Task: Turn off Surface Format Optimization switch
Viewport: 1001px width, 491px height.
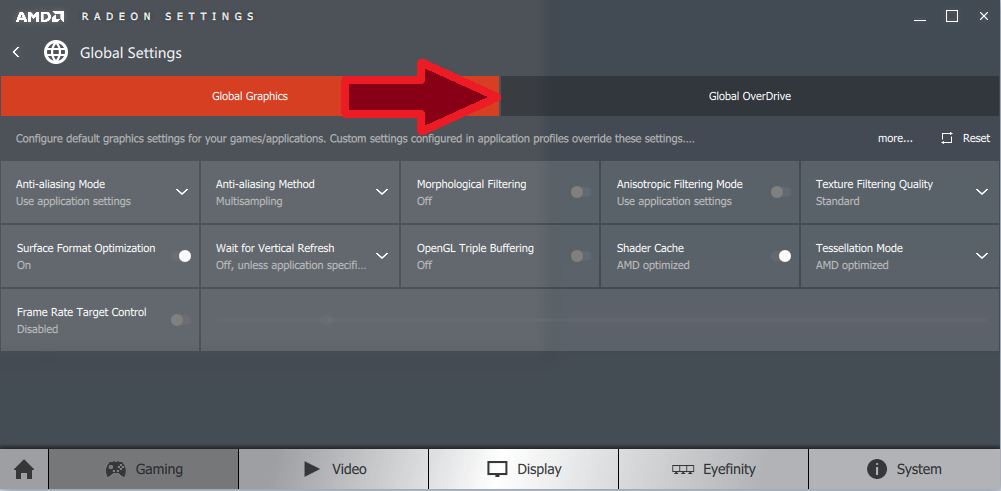Action: tap(181, 256)
